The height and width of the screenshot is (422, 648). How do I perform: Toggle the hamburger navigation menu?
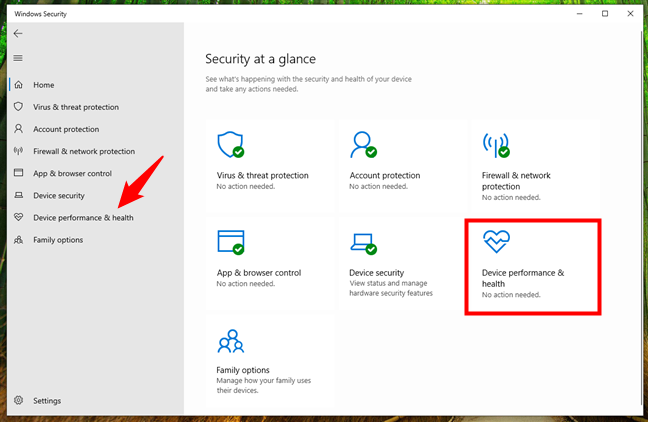[x=18, y=58]
